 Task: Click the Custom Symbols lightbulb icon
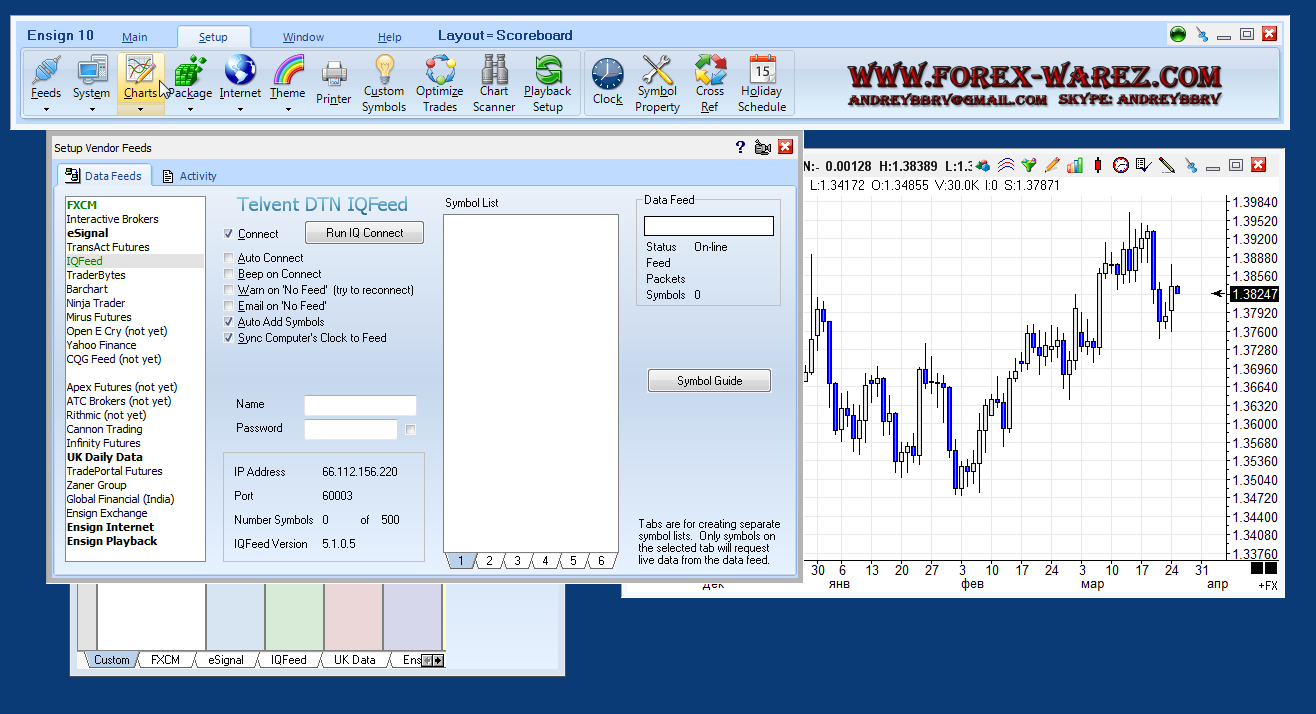coord(384,82)
